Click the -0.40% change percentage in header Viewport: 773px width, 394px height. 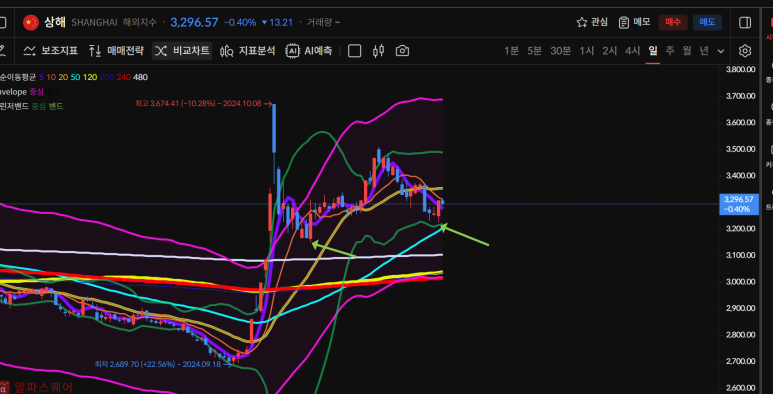240,22
